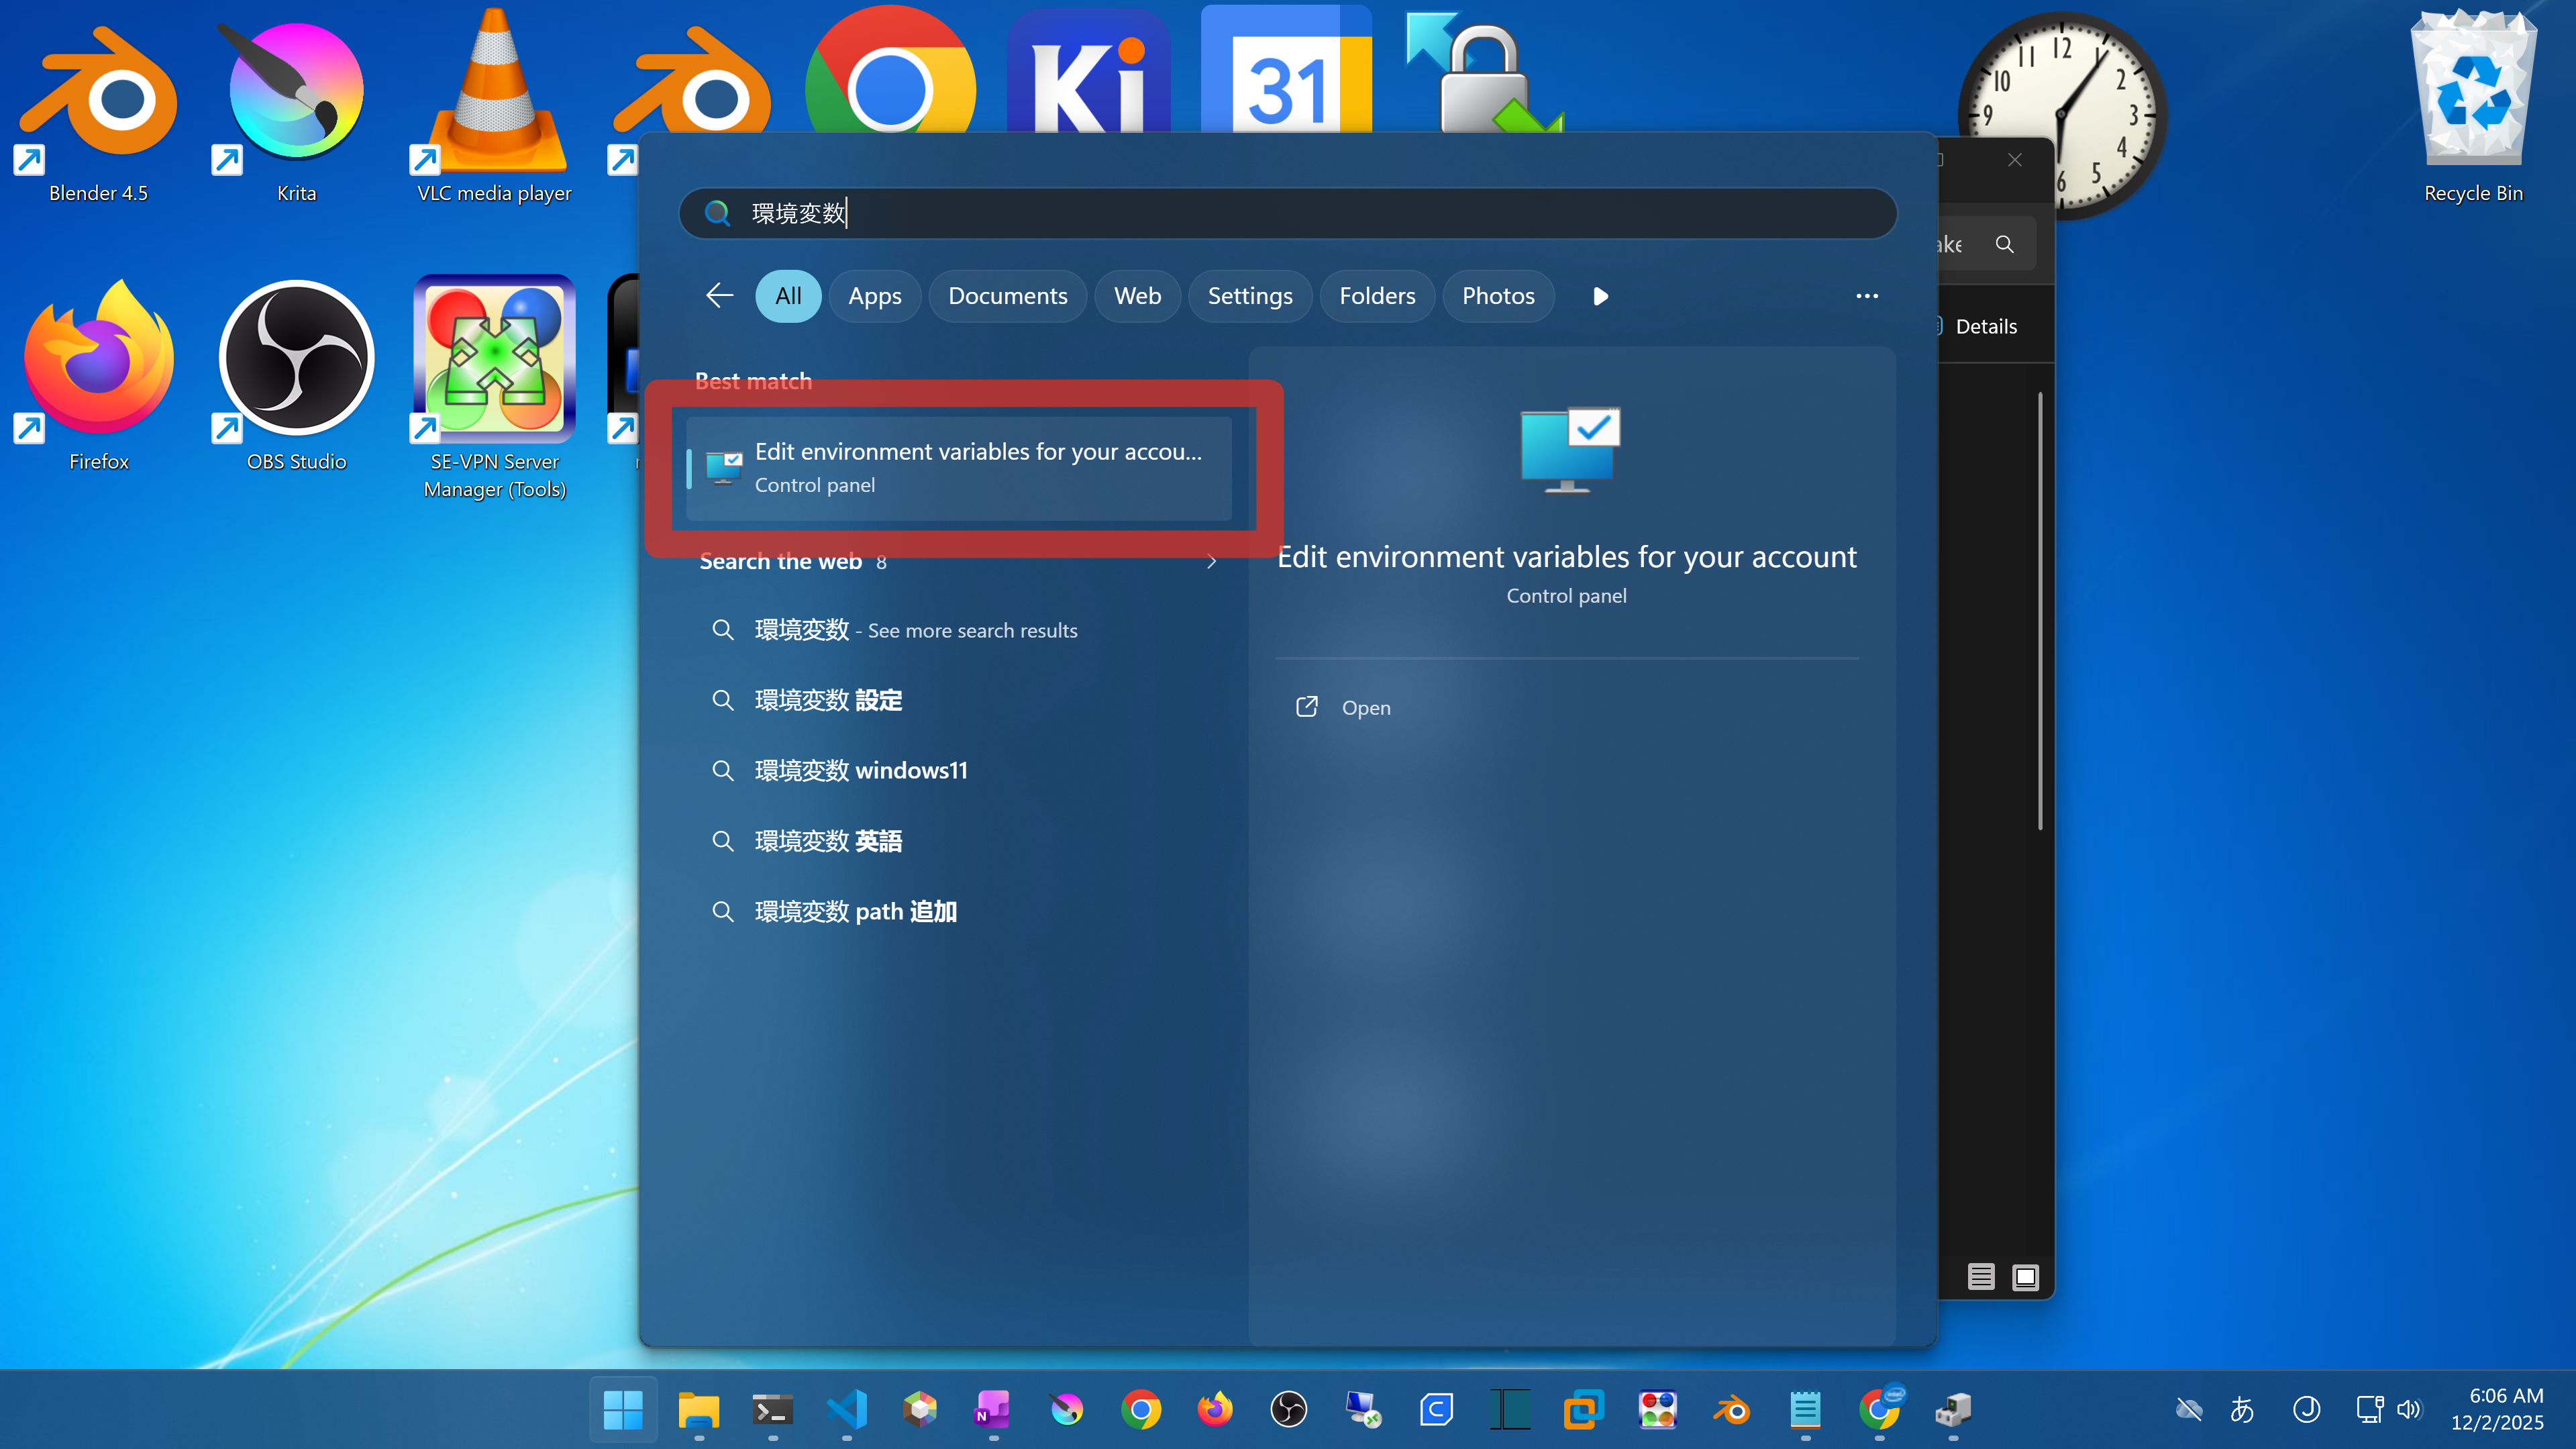The image size is (2576, 1449).
Task: Select the Settings filter tab
Action: pos(1249,296)
